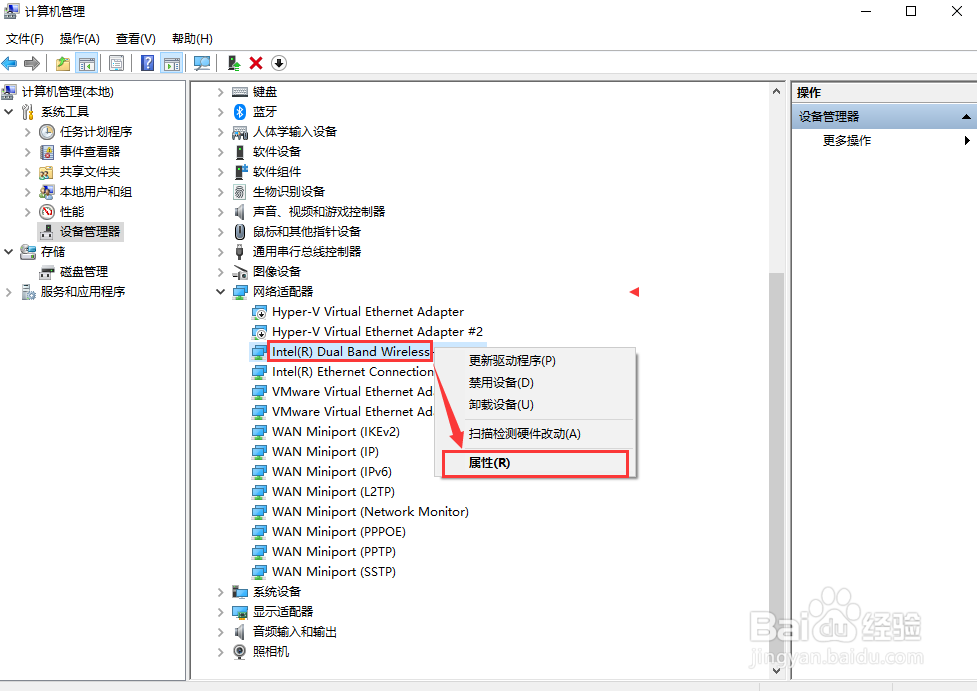Expand the 图像设备 category
977x691 pixels.
click(221, 272)
